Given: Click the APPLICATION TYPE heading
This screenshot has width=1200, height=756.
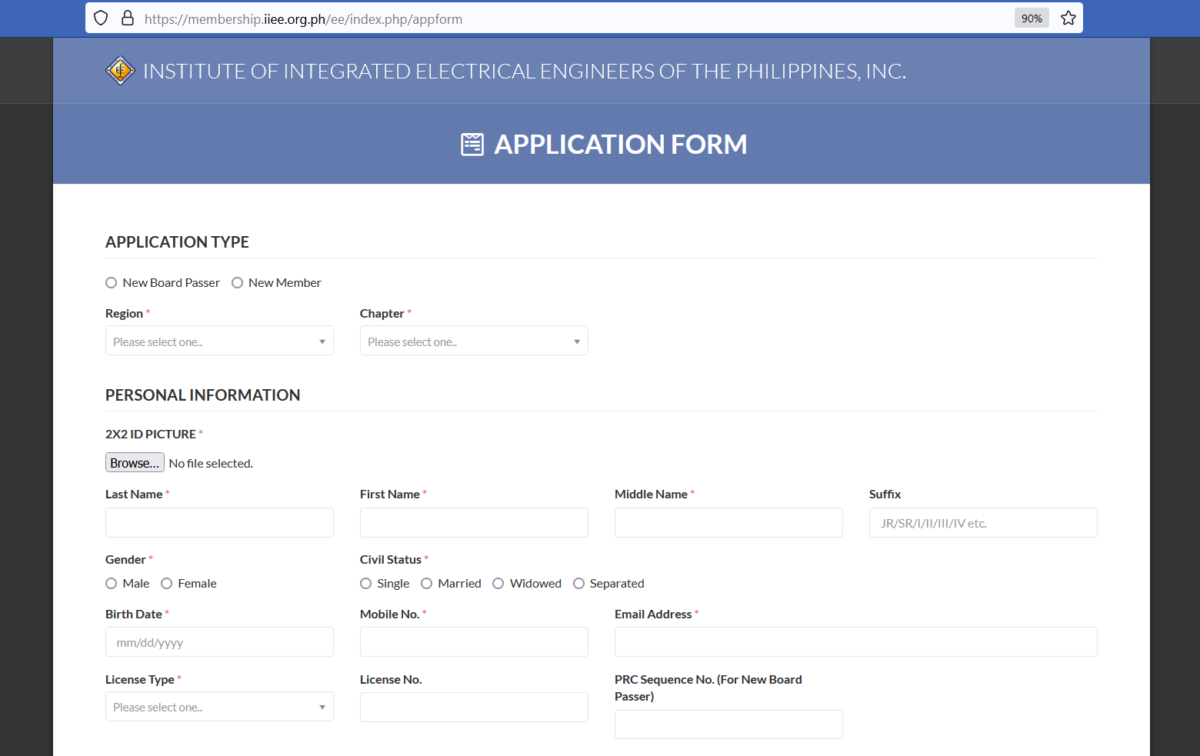Looking at the screenshot, I should 177,242.
